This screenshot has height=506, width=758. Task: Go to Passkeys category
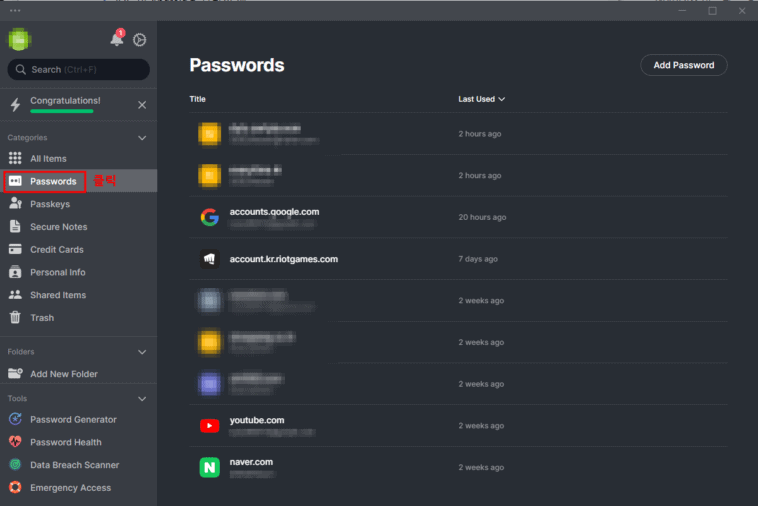tap(50, 204)
